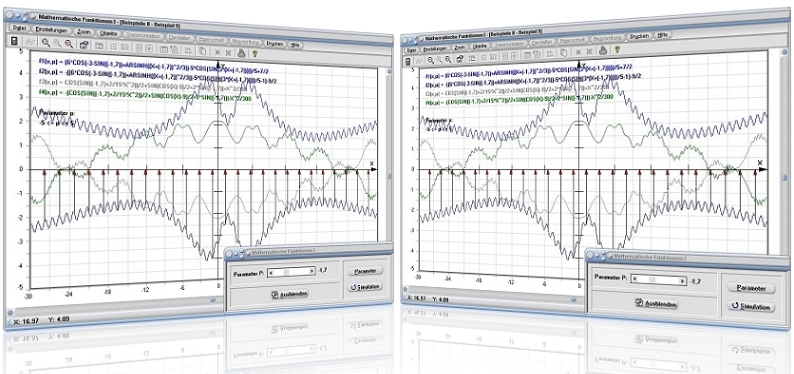
Task: Click Ausblenden button in left dialog
Action: pyautogui.click(x=290, y=294)
